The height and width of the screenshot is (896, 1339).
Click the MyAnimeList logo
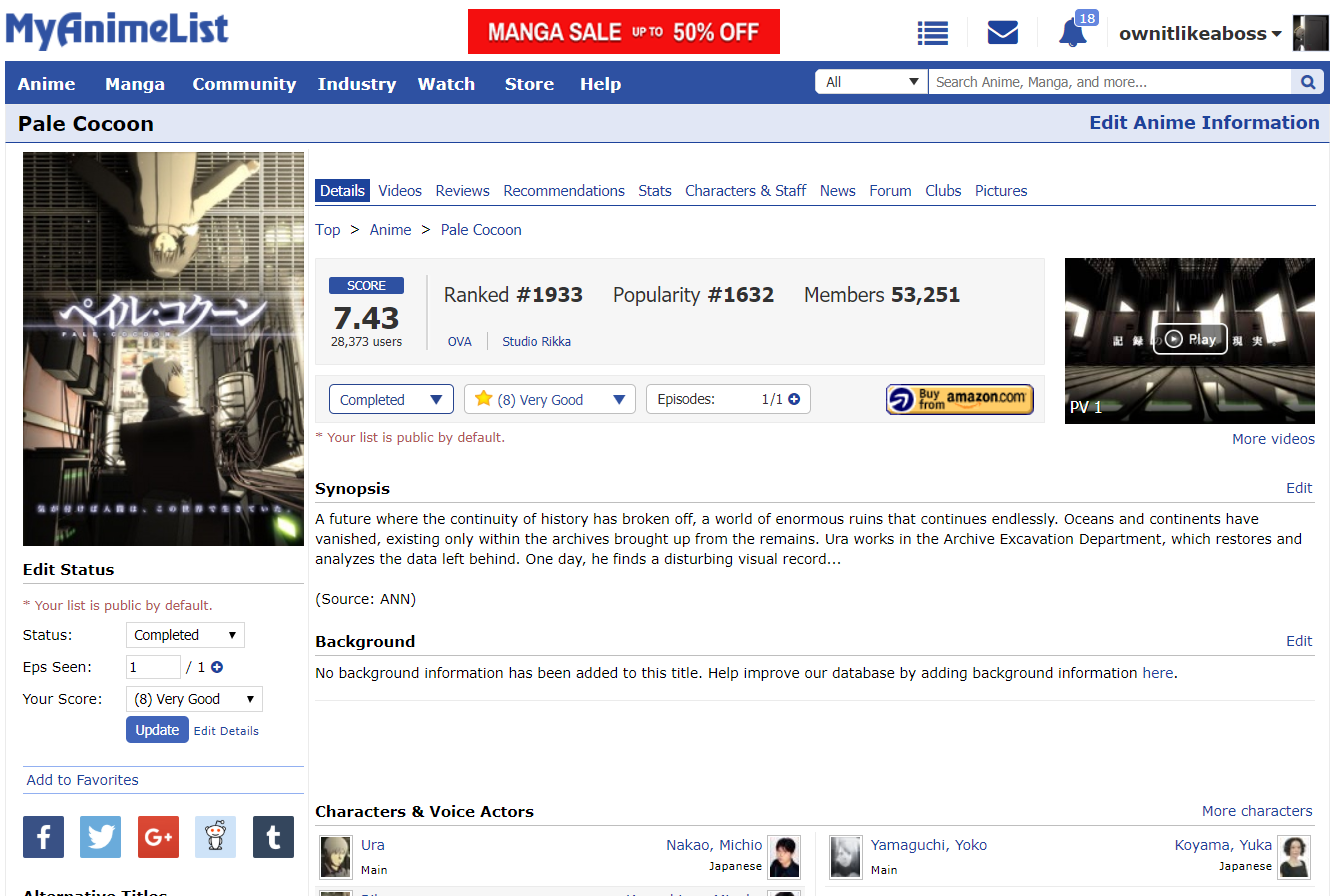pyautogui.click(x=117, y=30)
